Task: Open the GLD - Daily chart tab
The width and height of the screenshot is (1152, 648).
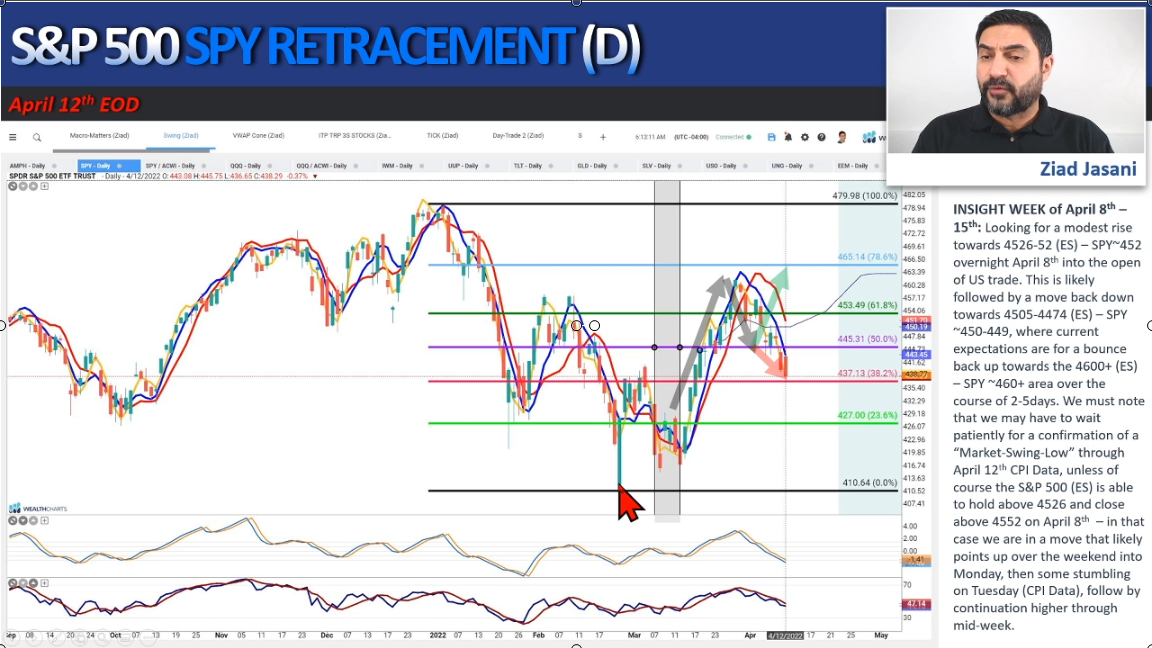Action: [592, 166]
